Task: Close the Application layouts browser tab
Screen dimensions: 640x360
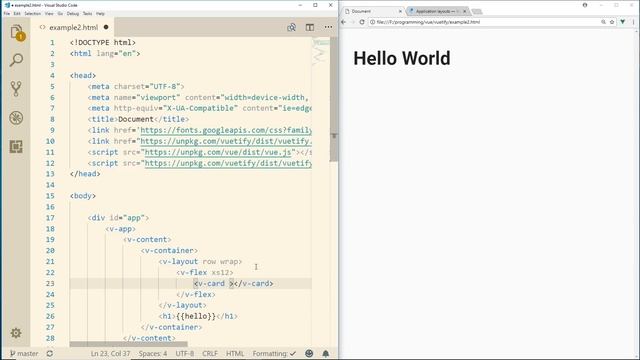Action: pos(464,11)
